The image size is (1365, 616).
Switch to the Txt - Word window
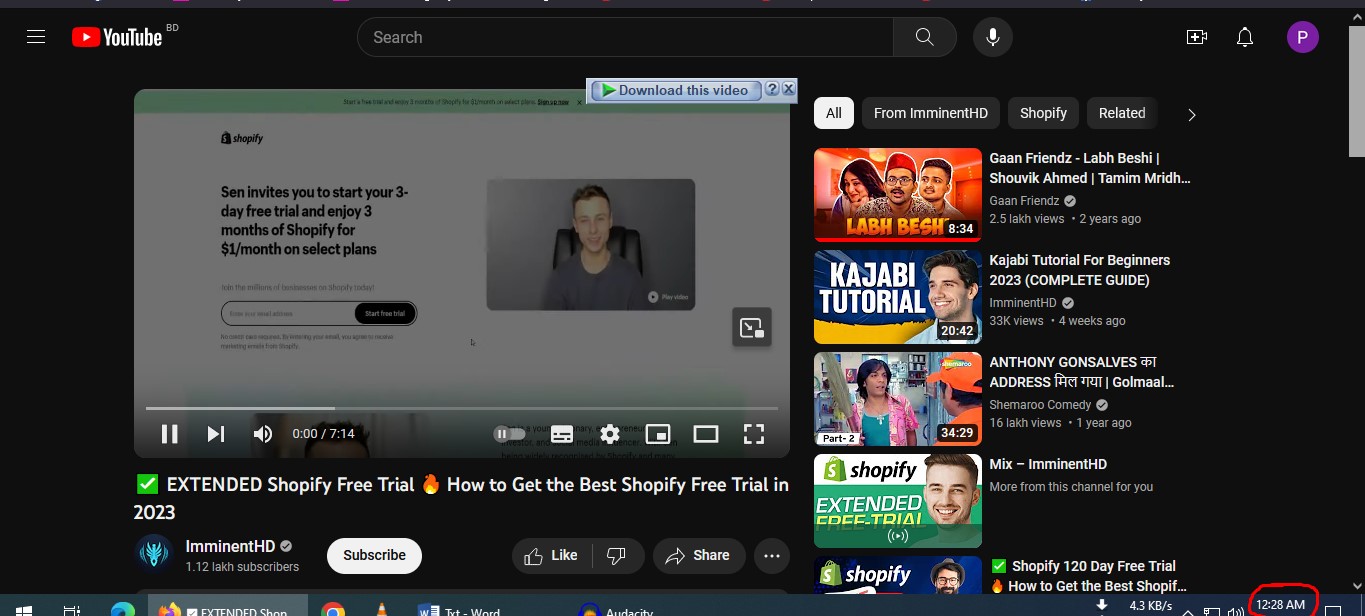[460, 609]
